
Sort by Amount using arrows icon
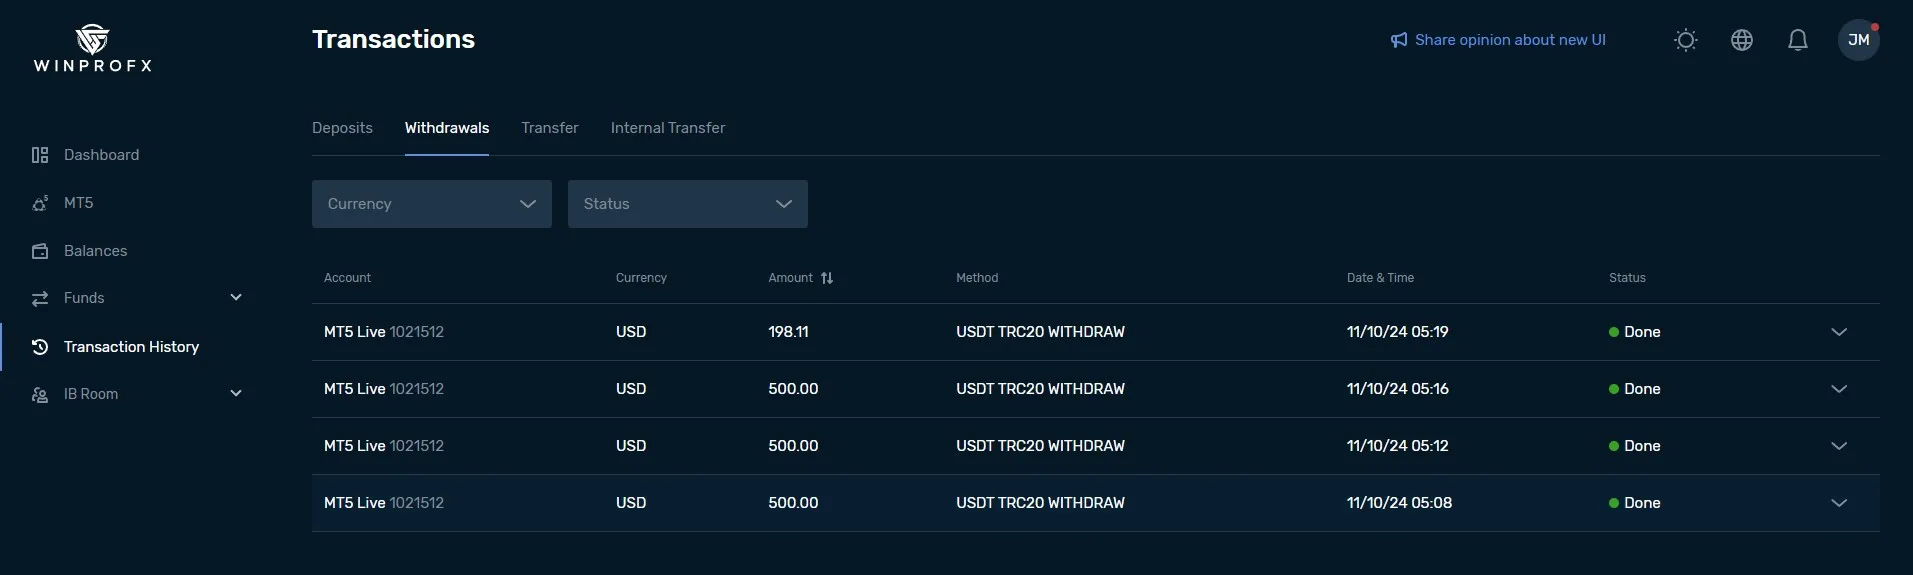click(827, 278)
